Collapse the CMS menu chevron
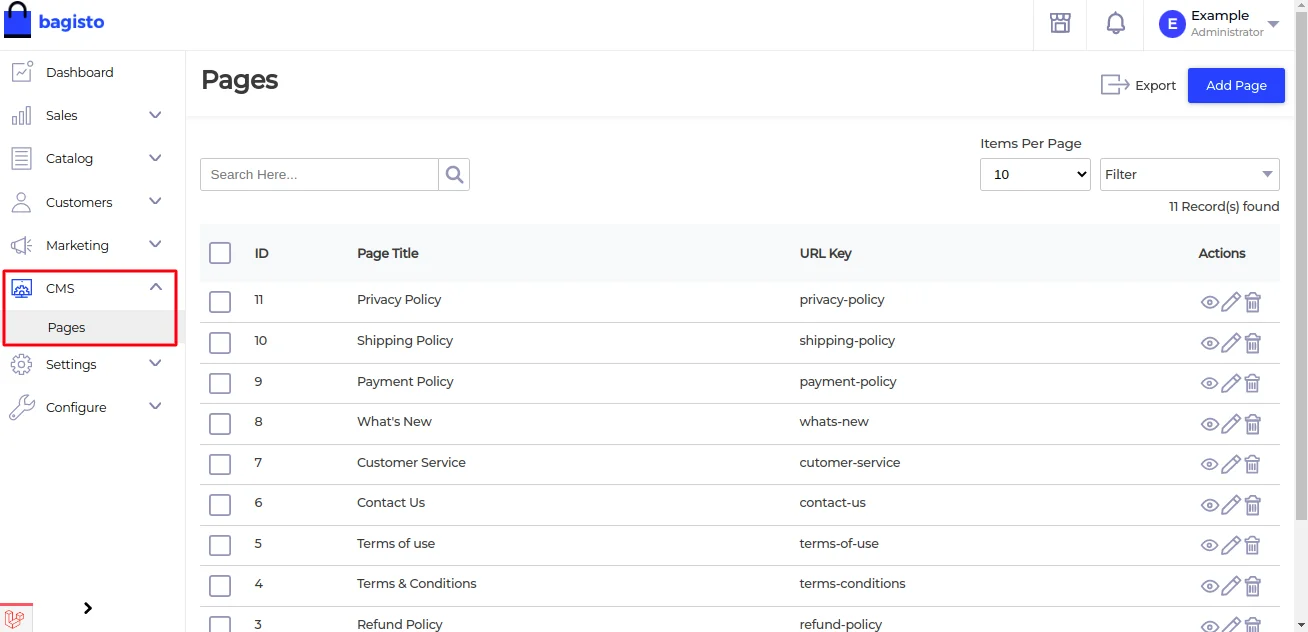 point(155,287)
